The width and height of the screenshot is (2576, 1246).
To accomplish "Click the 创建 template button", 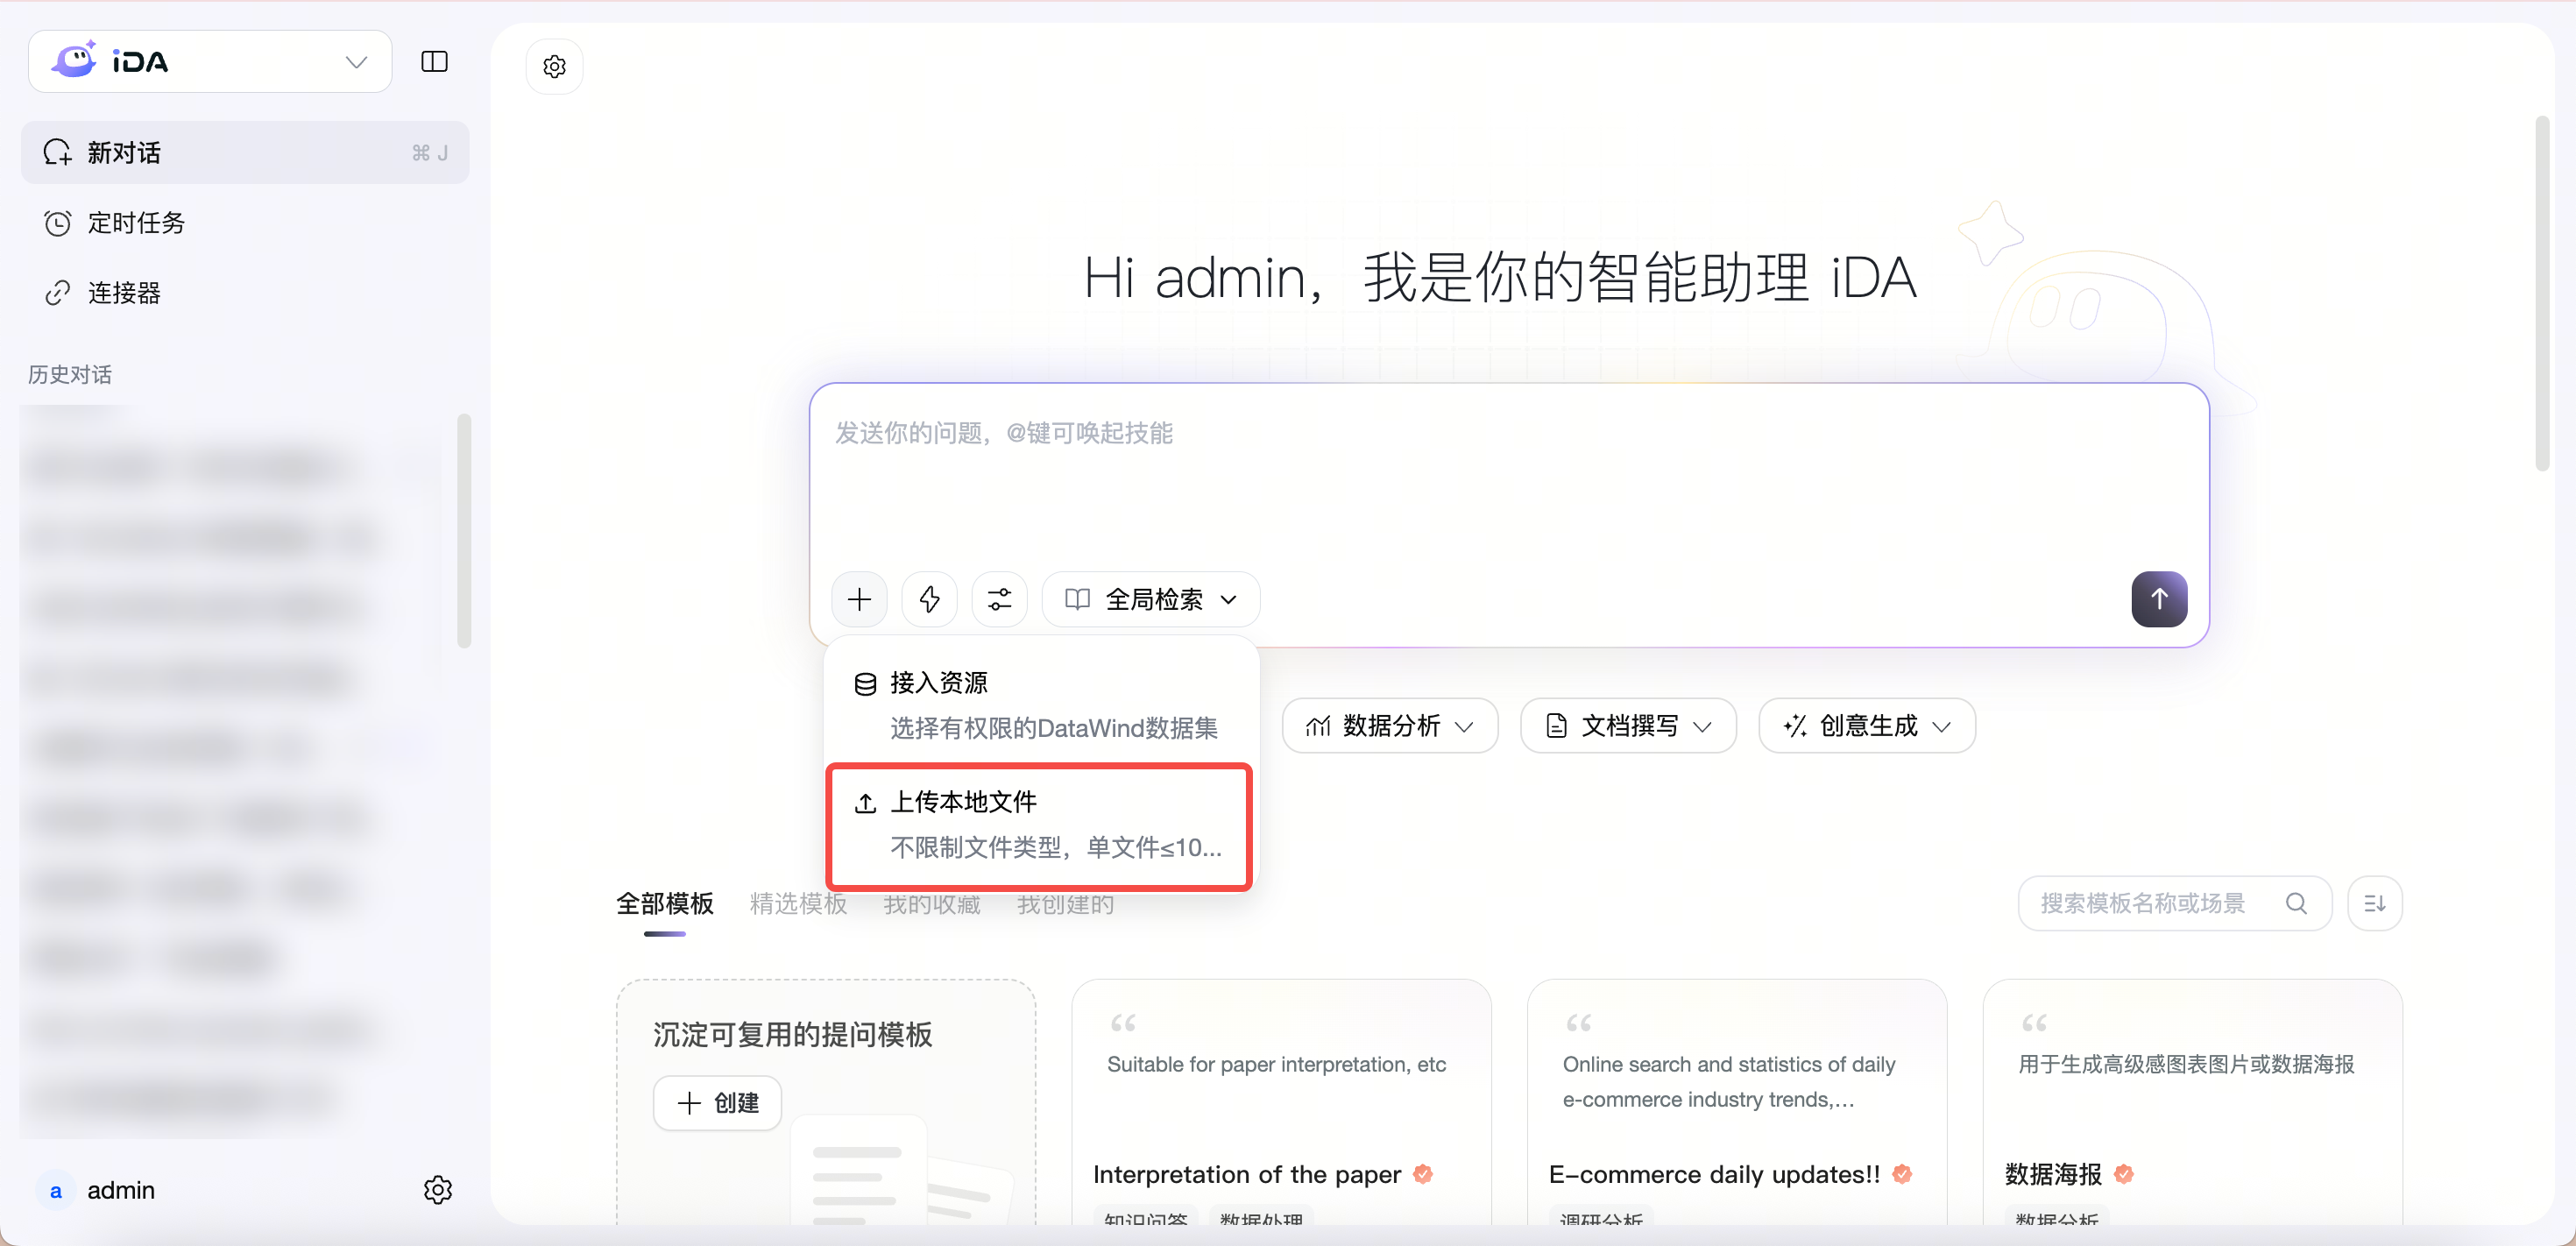I will point(717,1102).
